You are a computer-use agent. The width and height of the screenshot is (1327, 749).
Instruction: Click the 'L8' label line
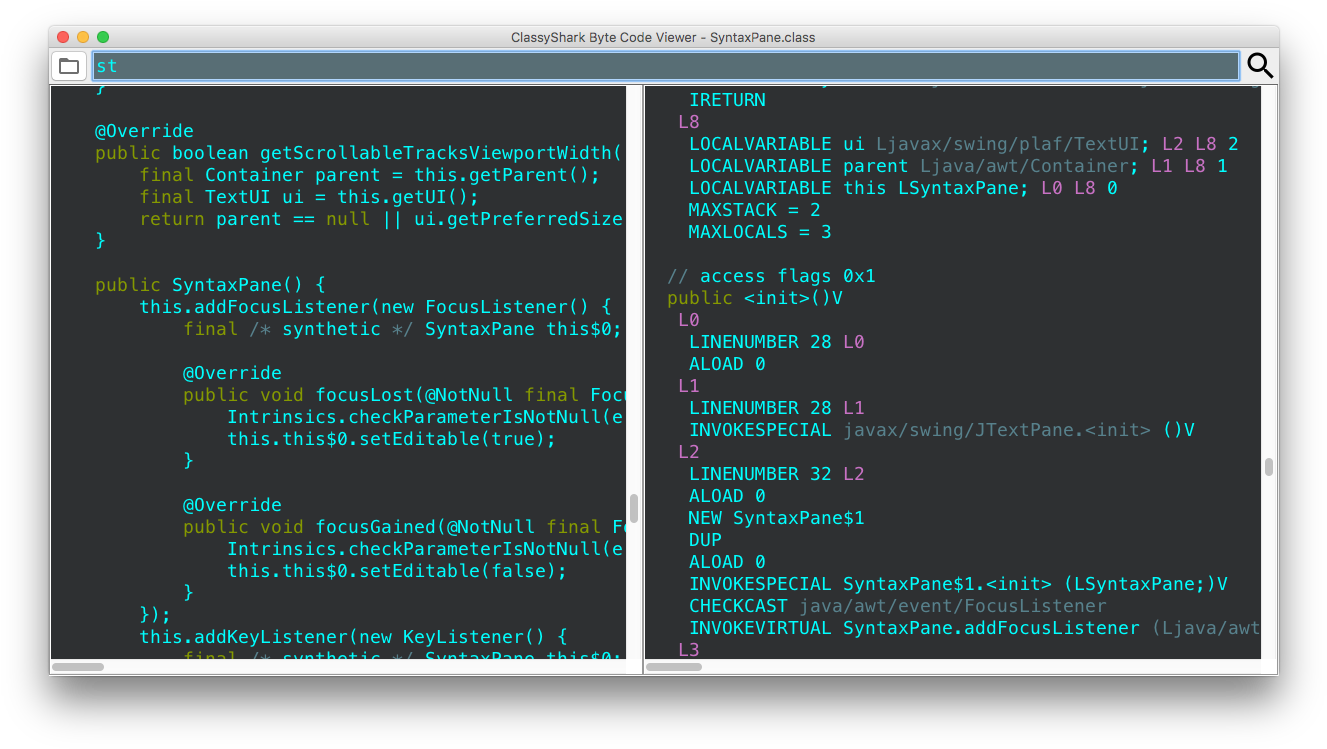(x=689, y=122)
